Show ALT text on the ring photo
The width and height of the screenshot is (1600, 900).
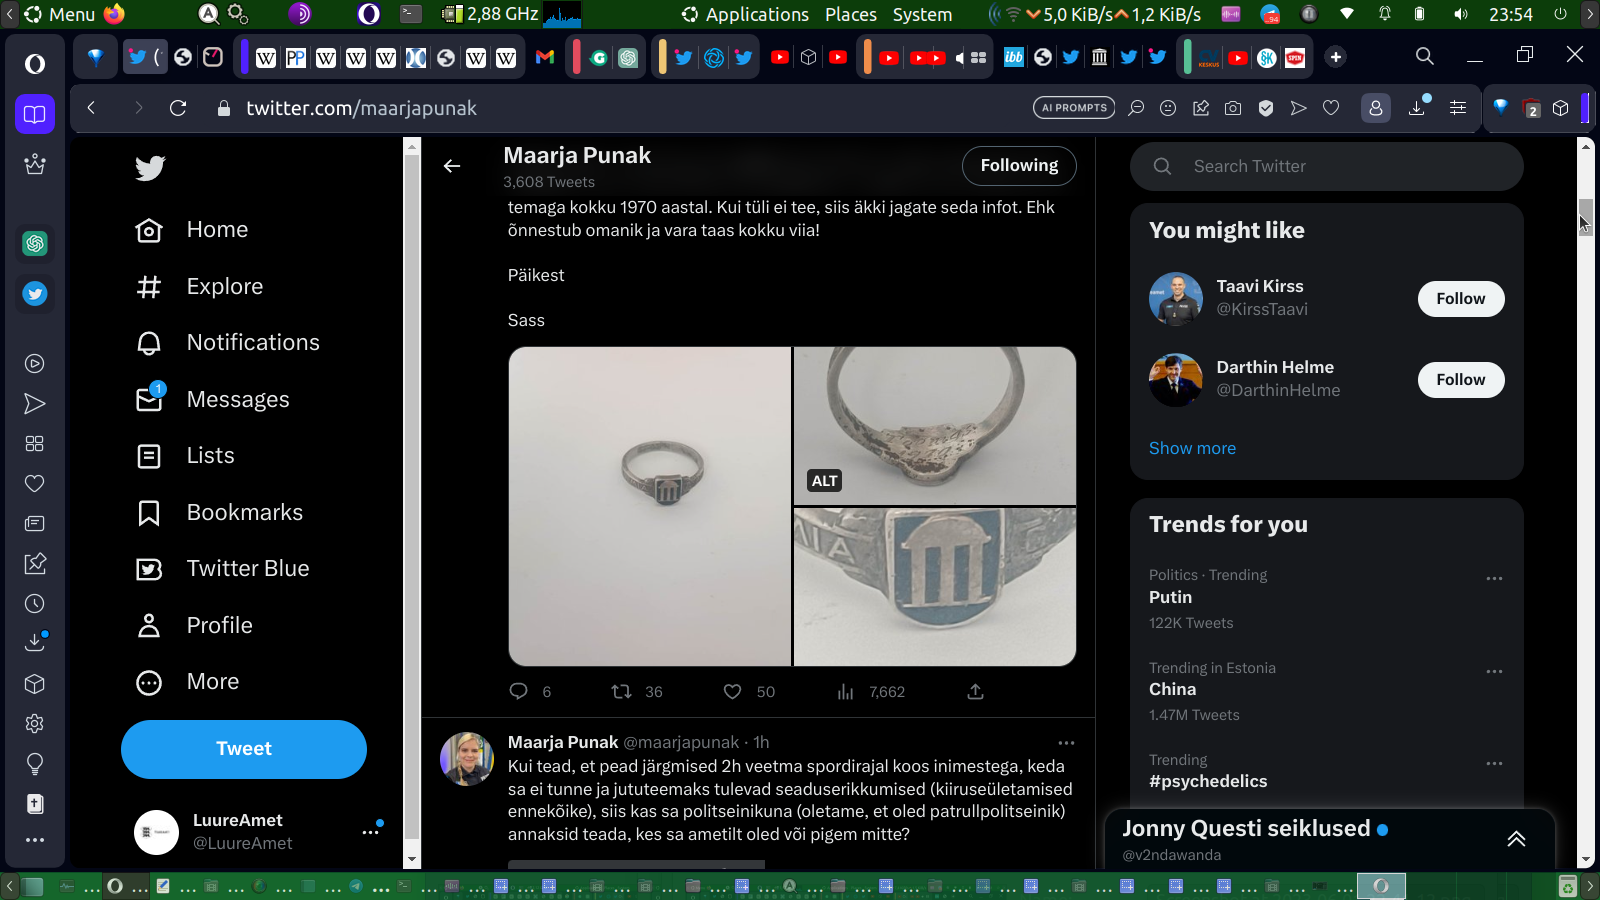click(825, 481)
